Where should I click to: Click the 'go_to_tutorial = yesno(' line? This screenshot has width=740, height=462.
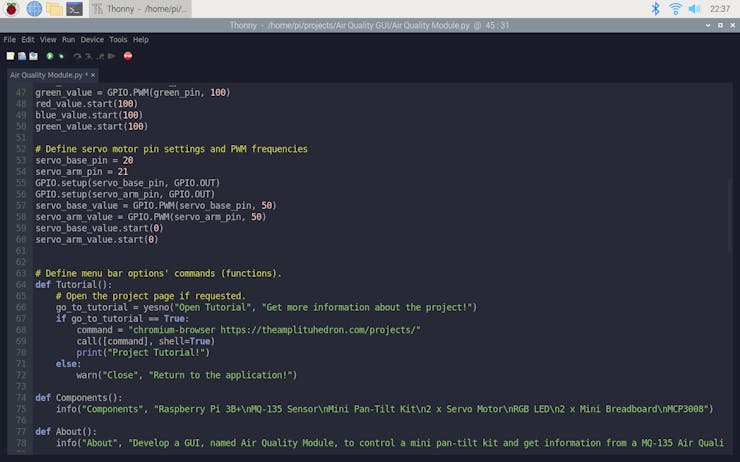click(267, 307)
